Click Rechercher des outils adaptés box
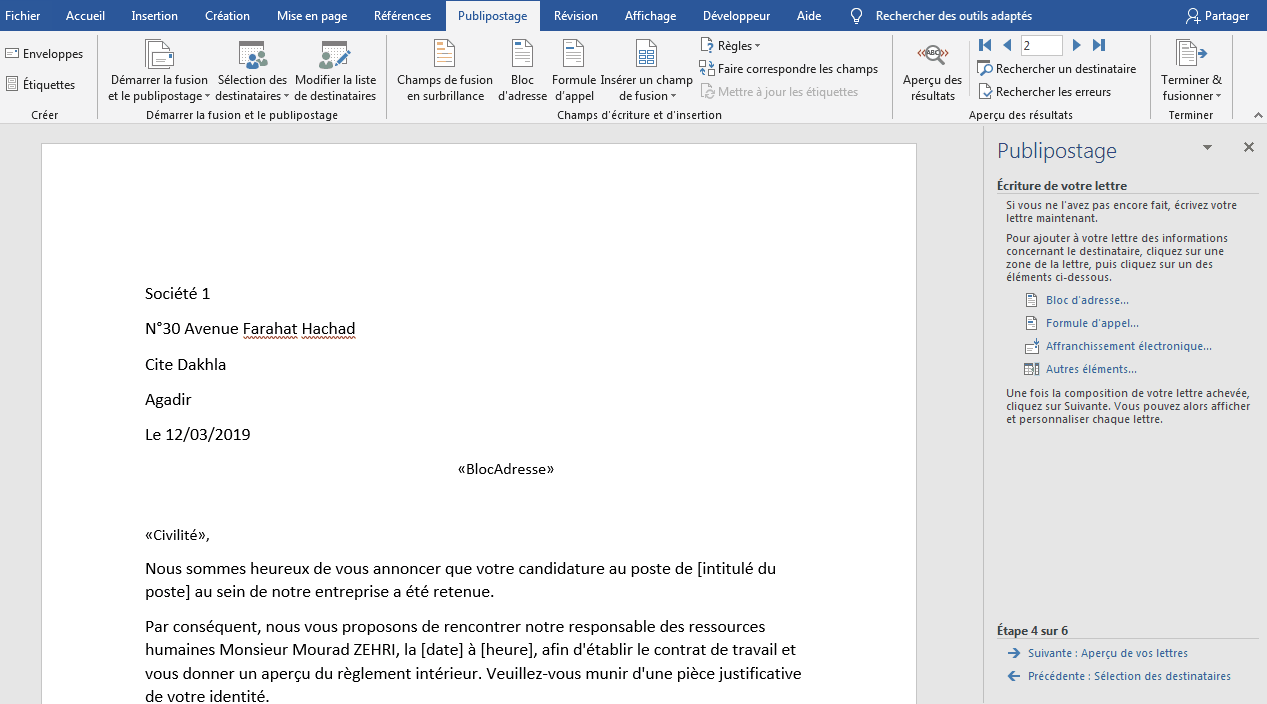The width and height of the screenshot is (1267, 704). point(953,16)
